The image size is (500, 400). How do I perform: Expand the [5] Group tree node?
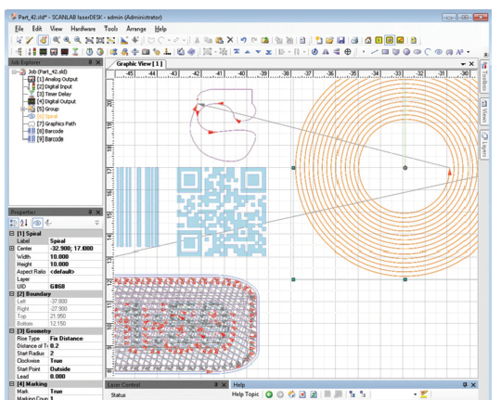(23, 109)
